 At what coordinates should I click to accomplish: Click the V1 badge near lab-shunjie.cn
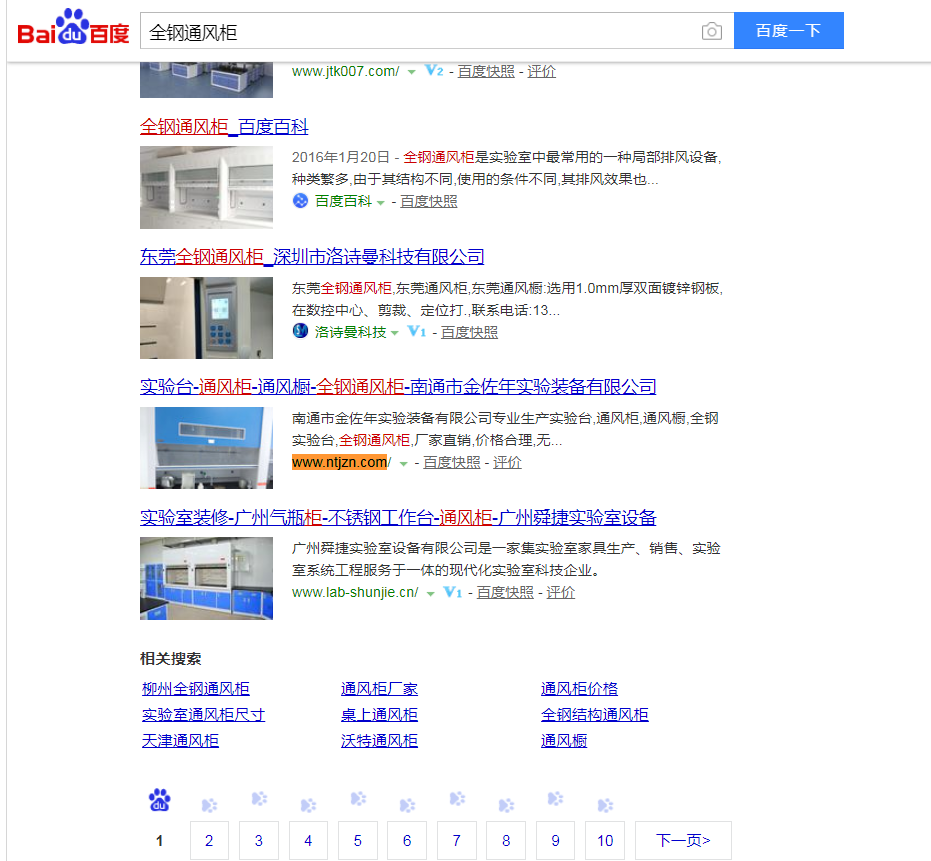pyautogui.click(x=452, y=592)
